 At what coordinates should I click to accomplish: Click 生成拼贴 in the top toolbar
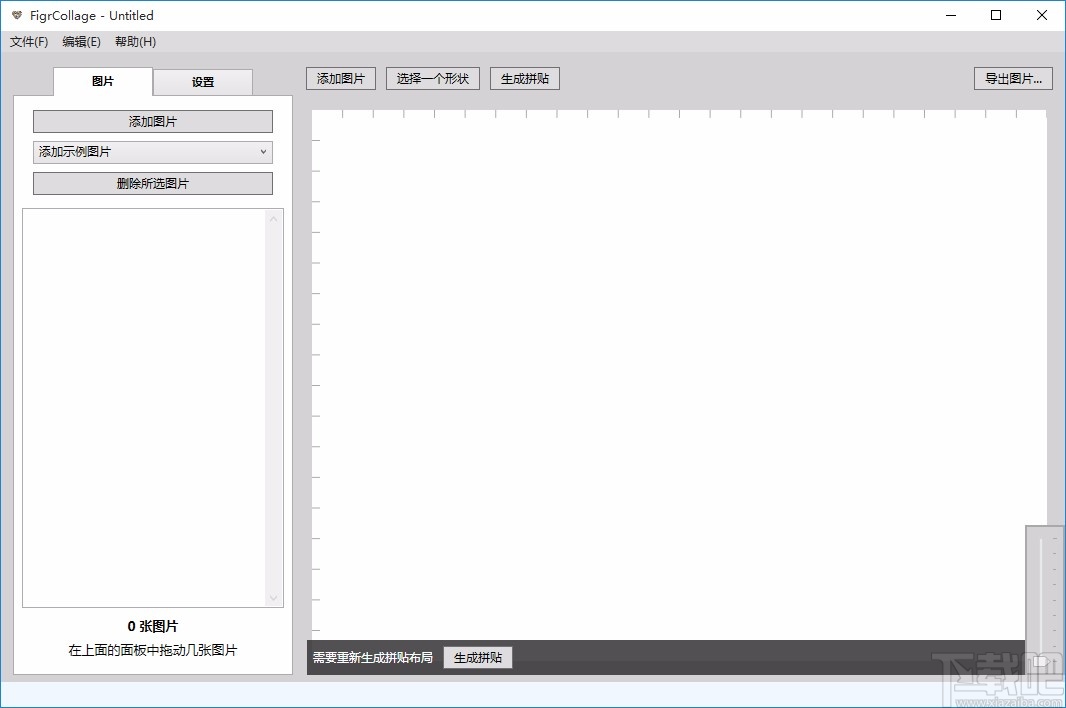click(525, 79)
